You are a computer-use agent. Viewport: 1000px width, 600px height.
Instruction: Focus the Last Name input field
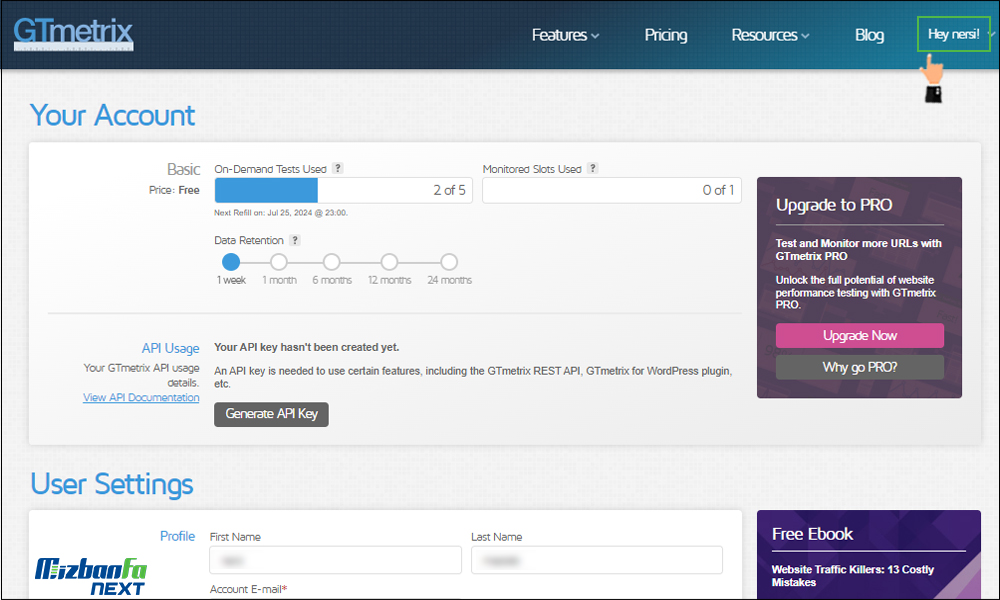pyautogui.click(x=597, y=560)
